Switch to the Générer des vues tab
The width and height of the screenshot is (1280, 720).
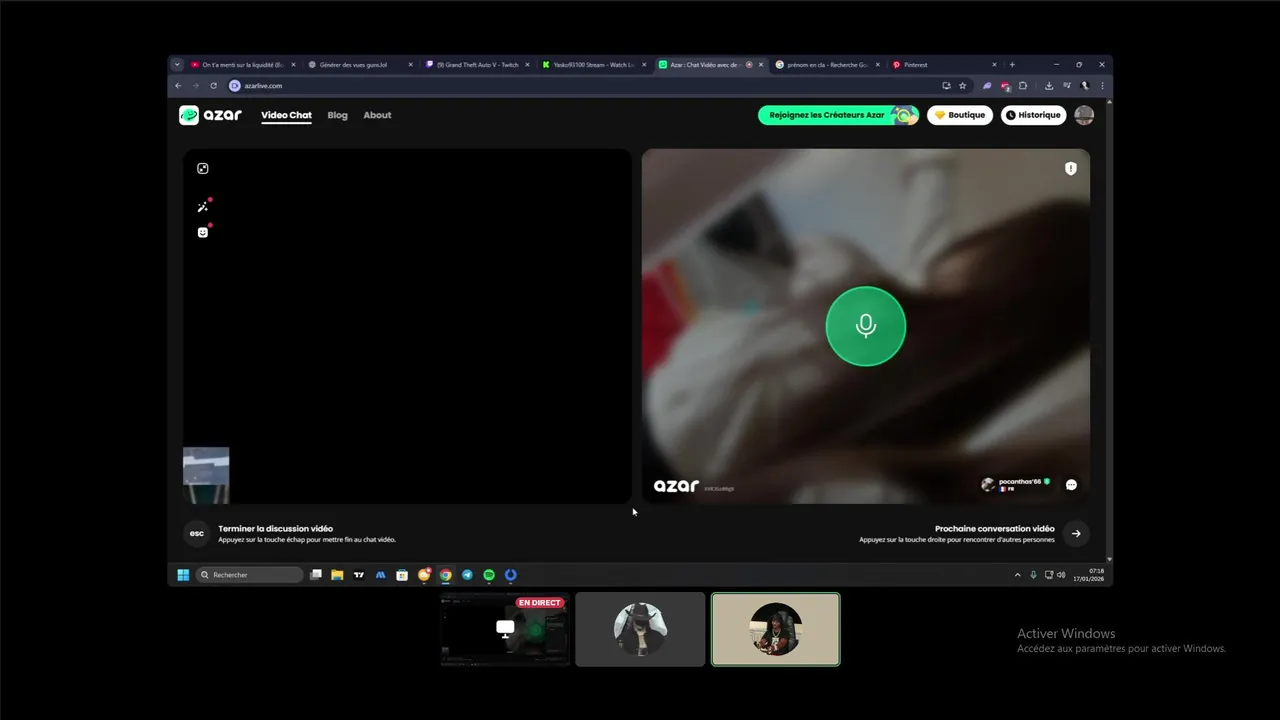360,65
